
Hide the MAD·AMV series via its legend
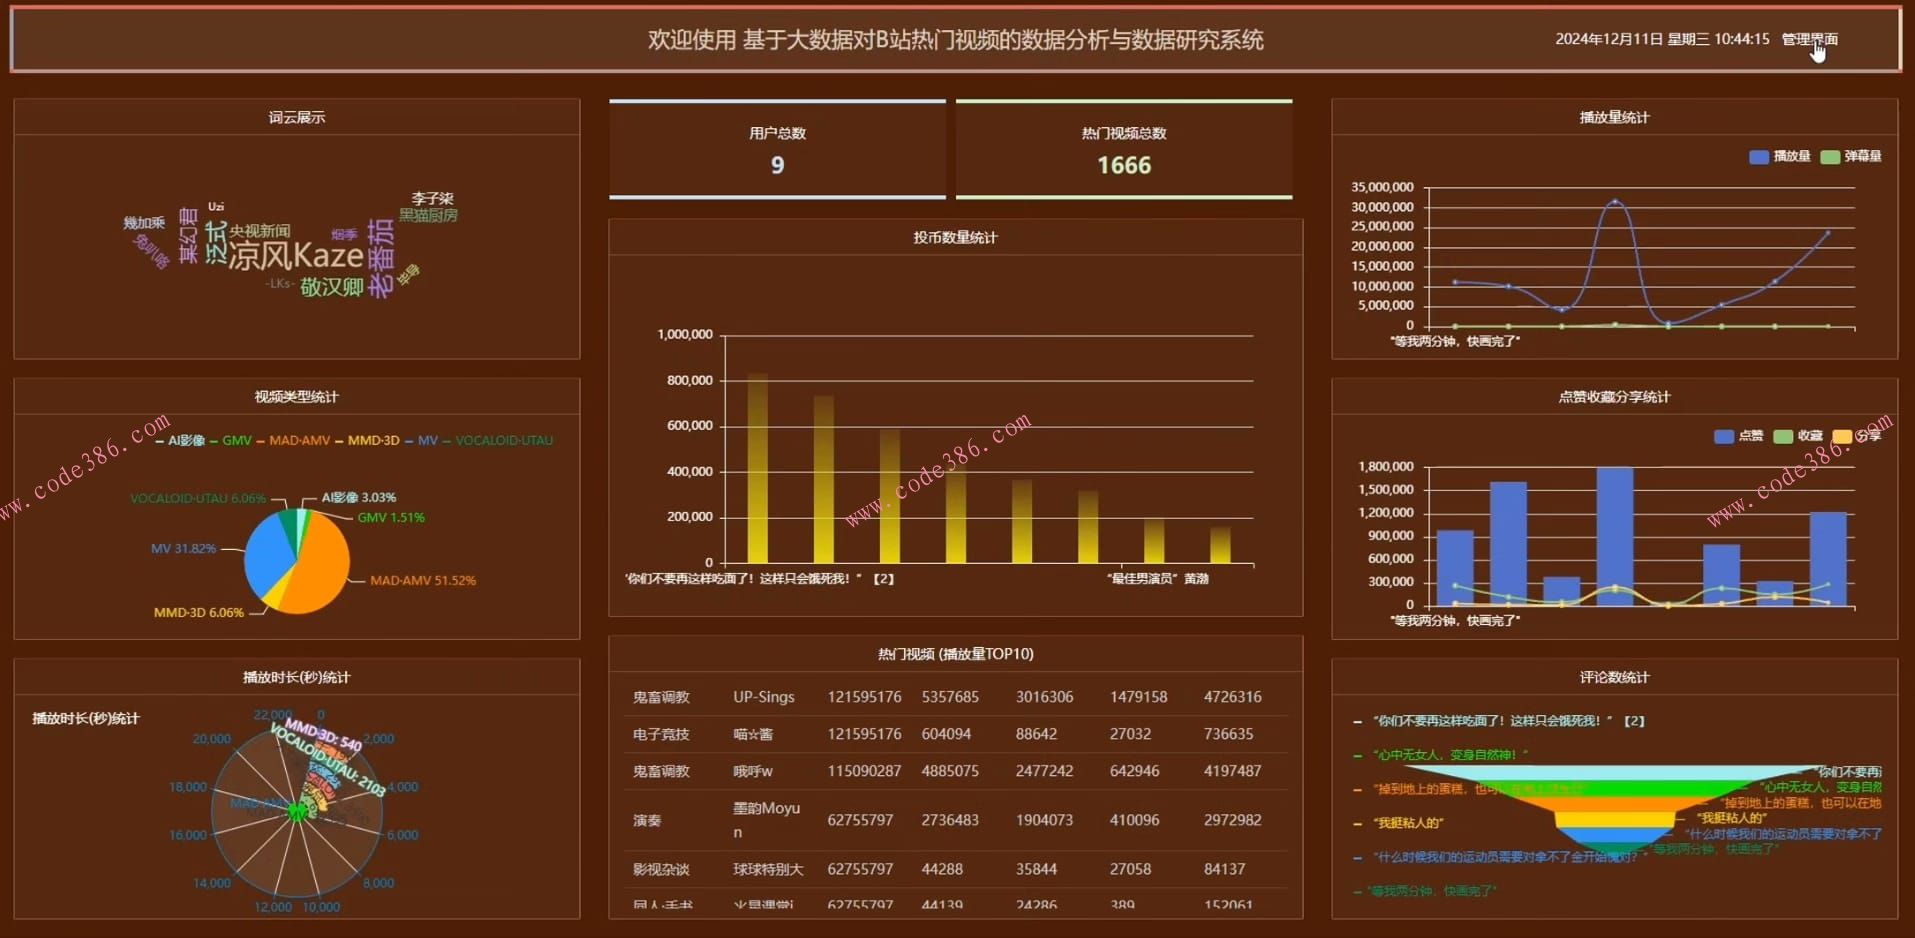pos(293,440)
